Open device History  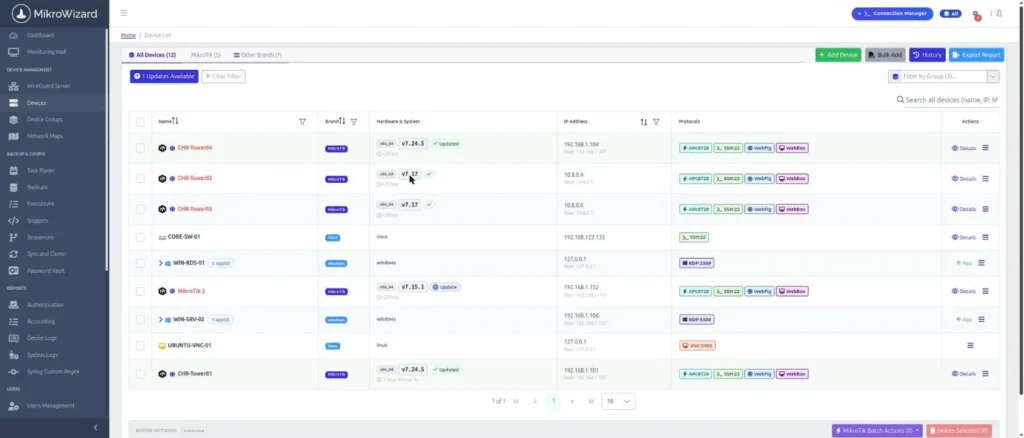click(927, 55)
